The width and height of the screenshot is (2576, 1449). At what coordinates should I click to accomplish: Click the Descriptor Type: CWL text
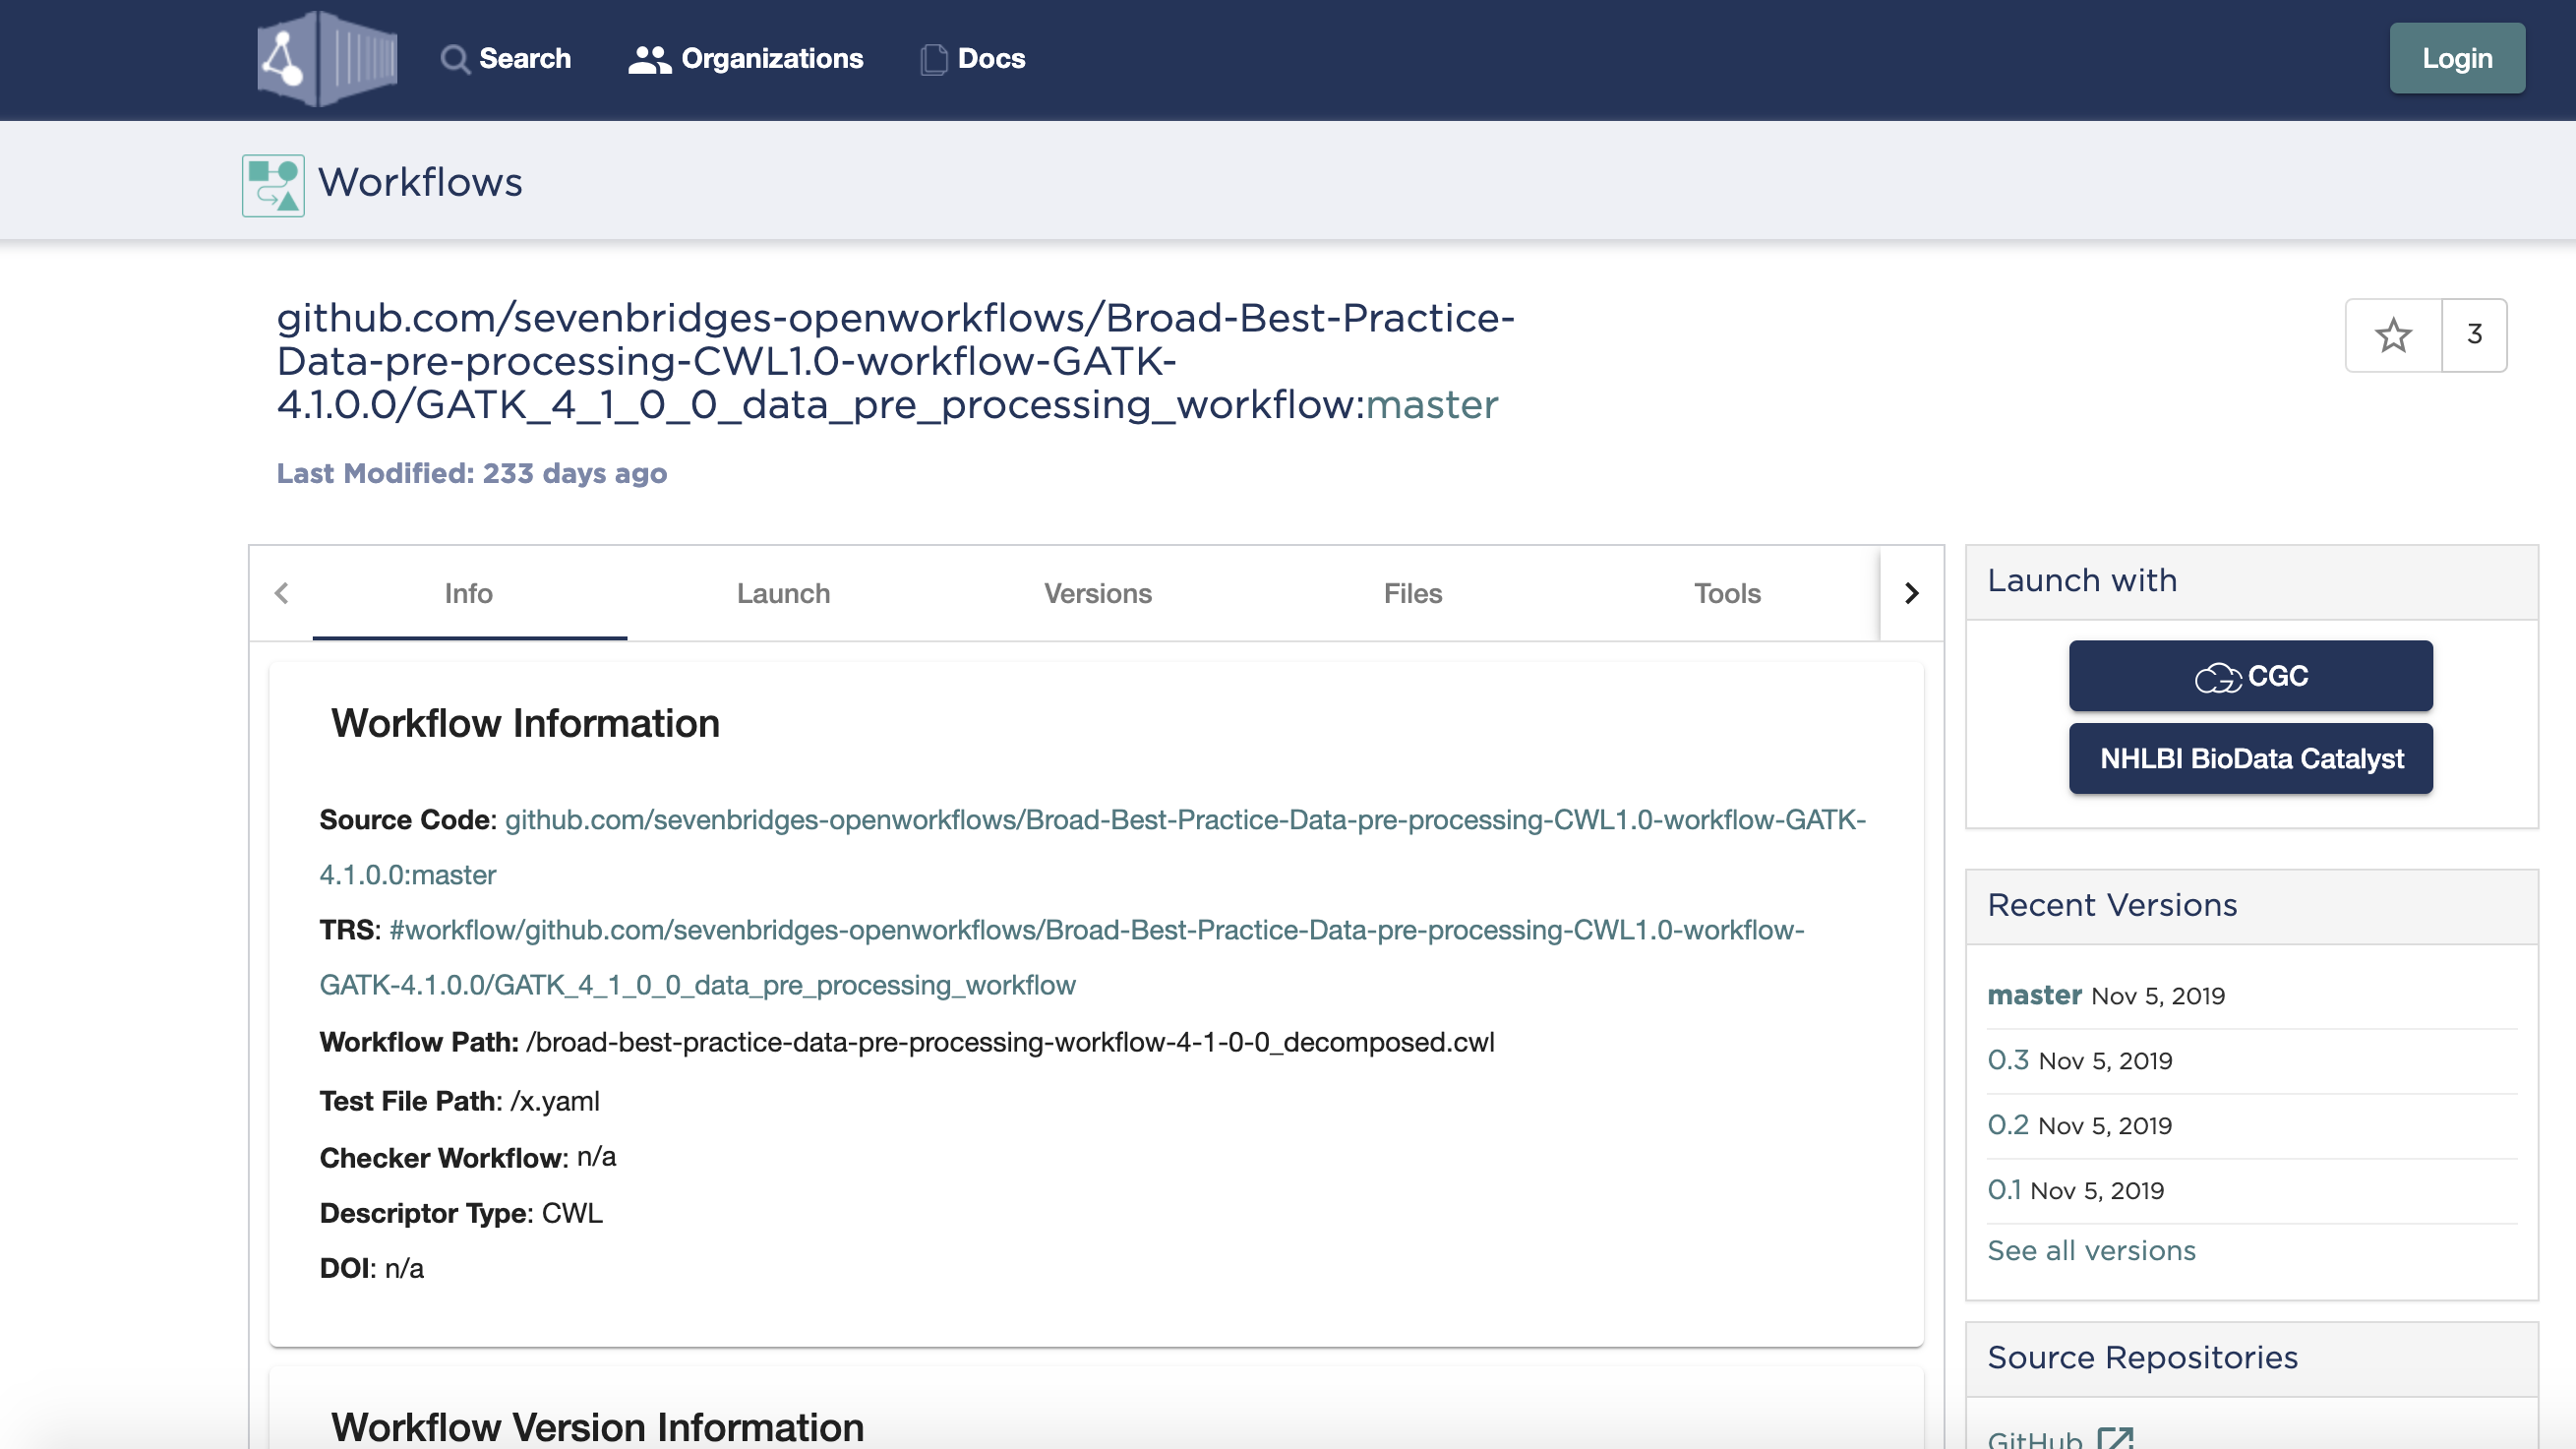461,1213
